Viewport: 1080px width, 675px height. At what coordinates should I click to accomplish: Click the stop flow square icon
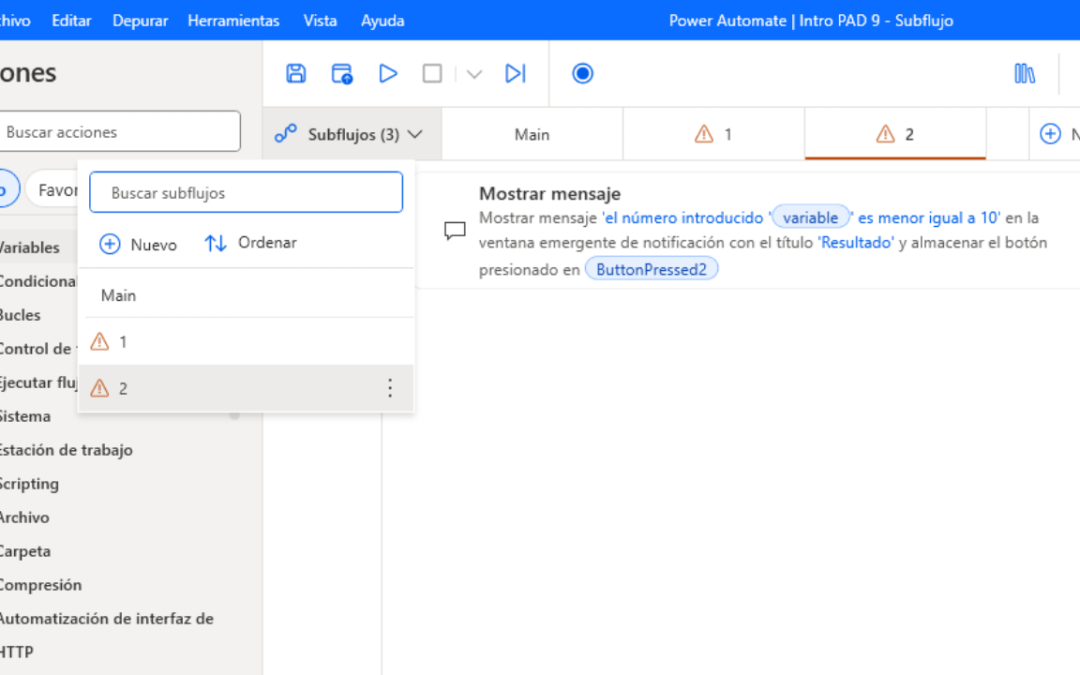point(432,73)
